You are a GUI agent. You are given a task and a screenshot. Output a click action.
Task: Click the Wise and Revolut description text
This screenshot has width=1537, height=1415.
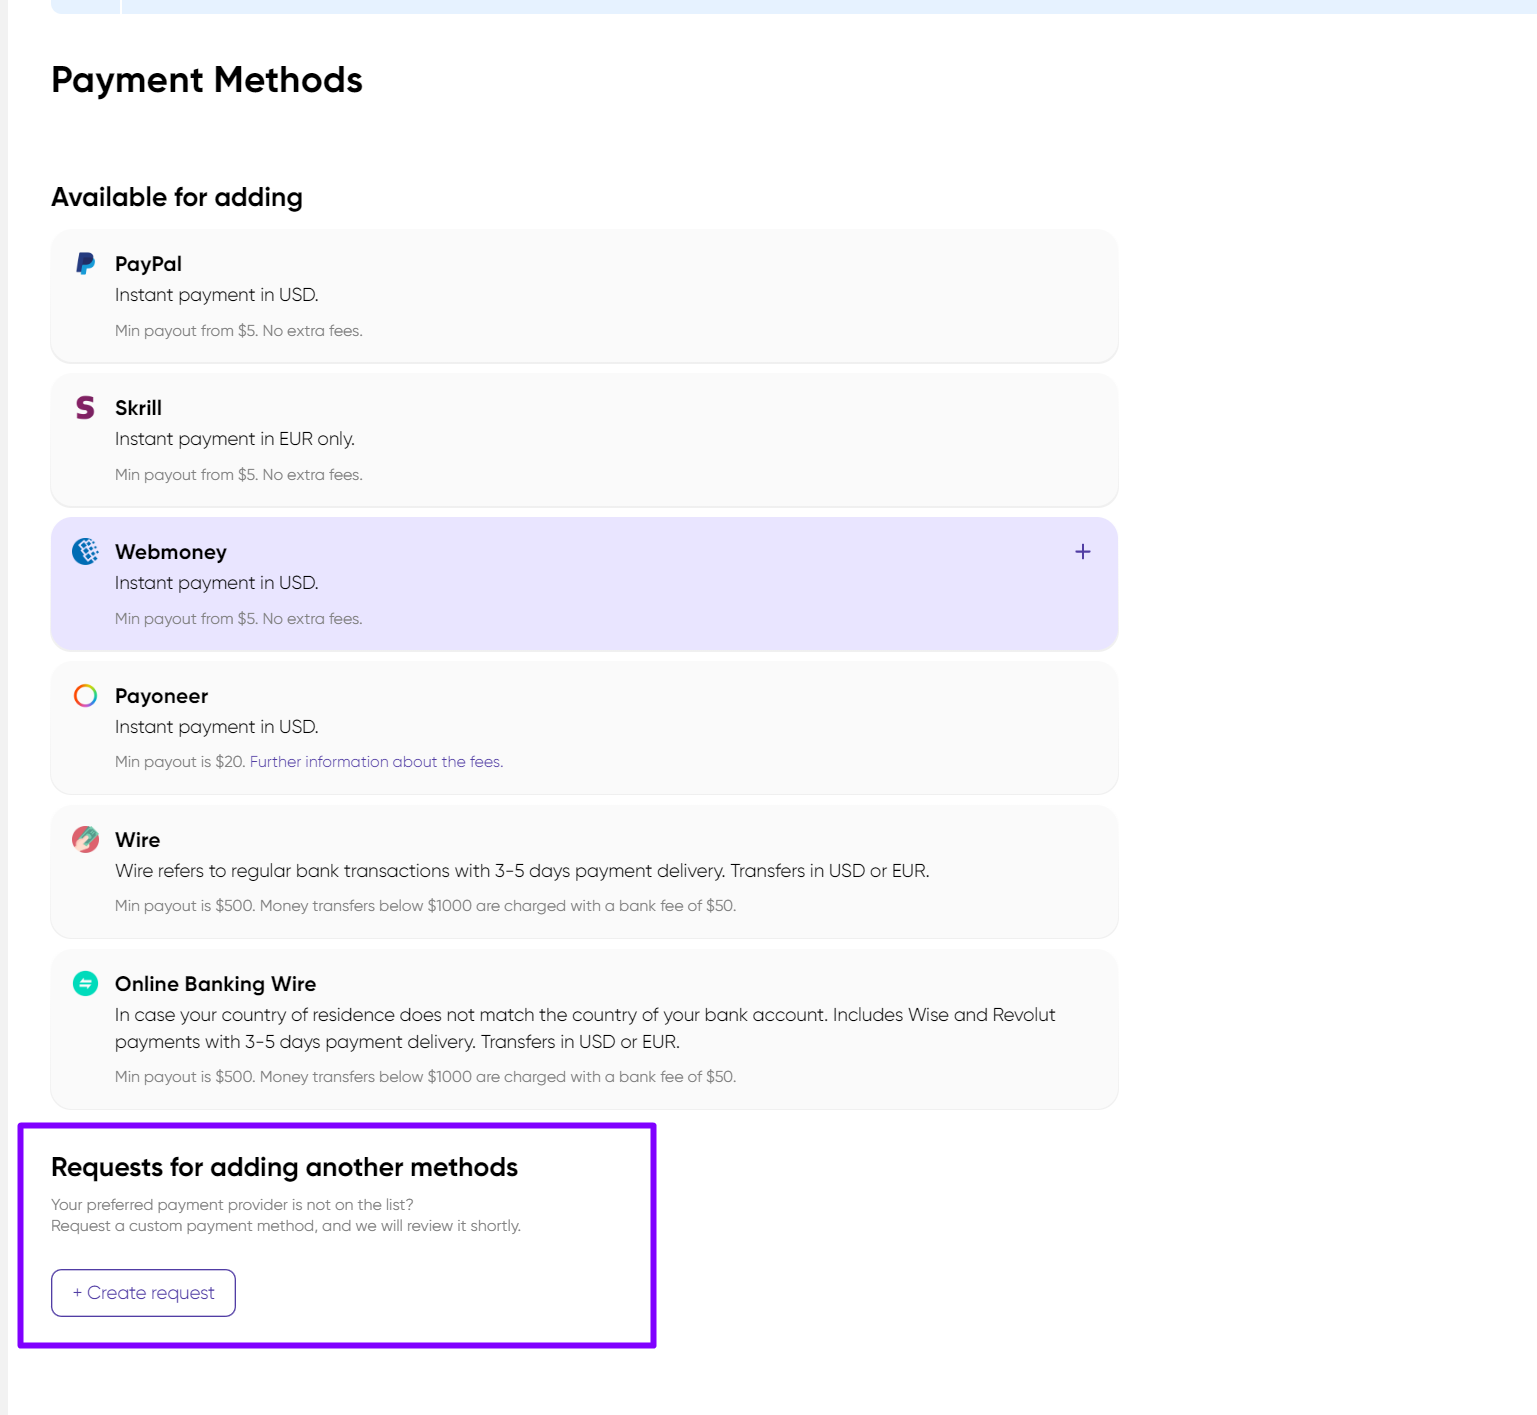tap(585, 1028)
